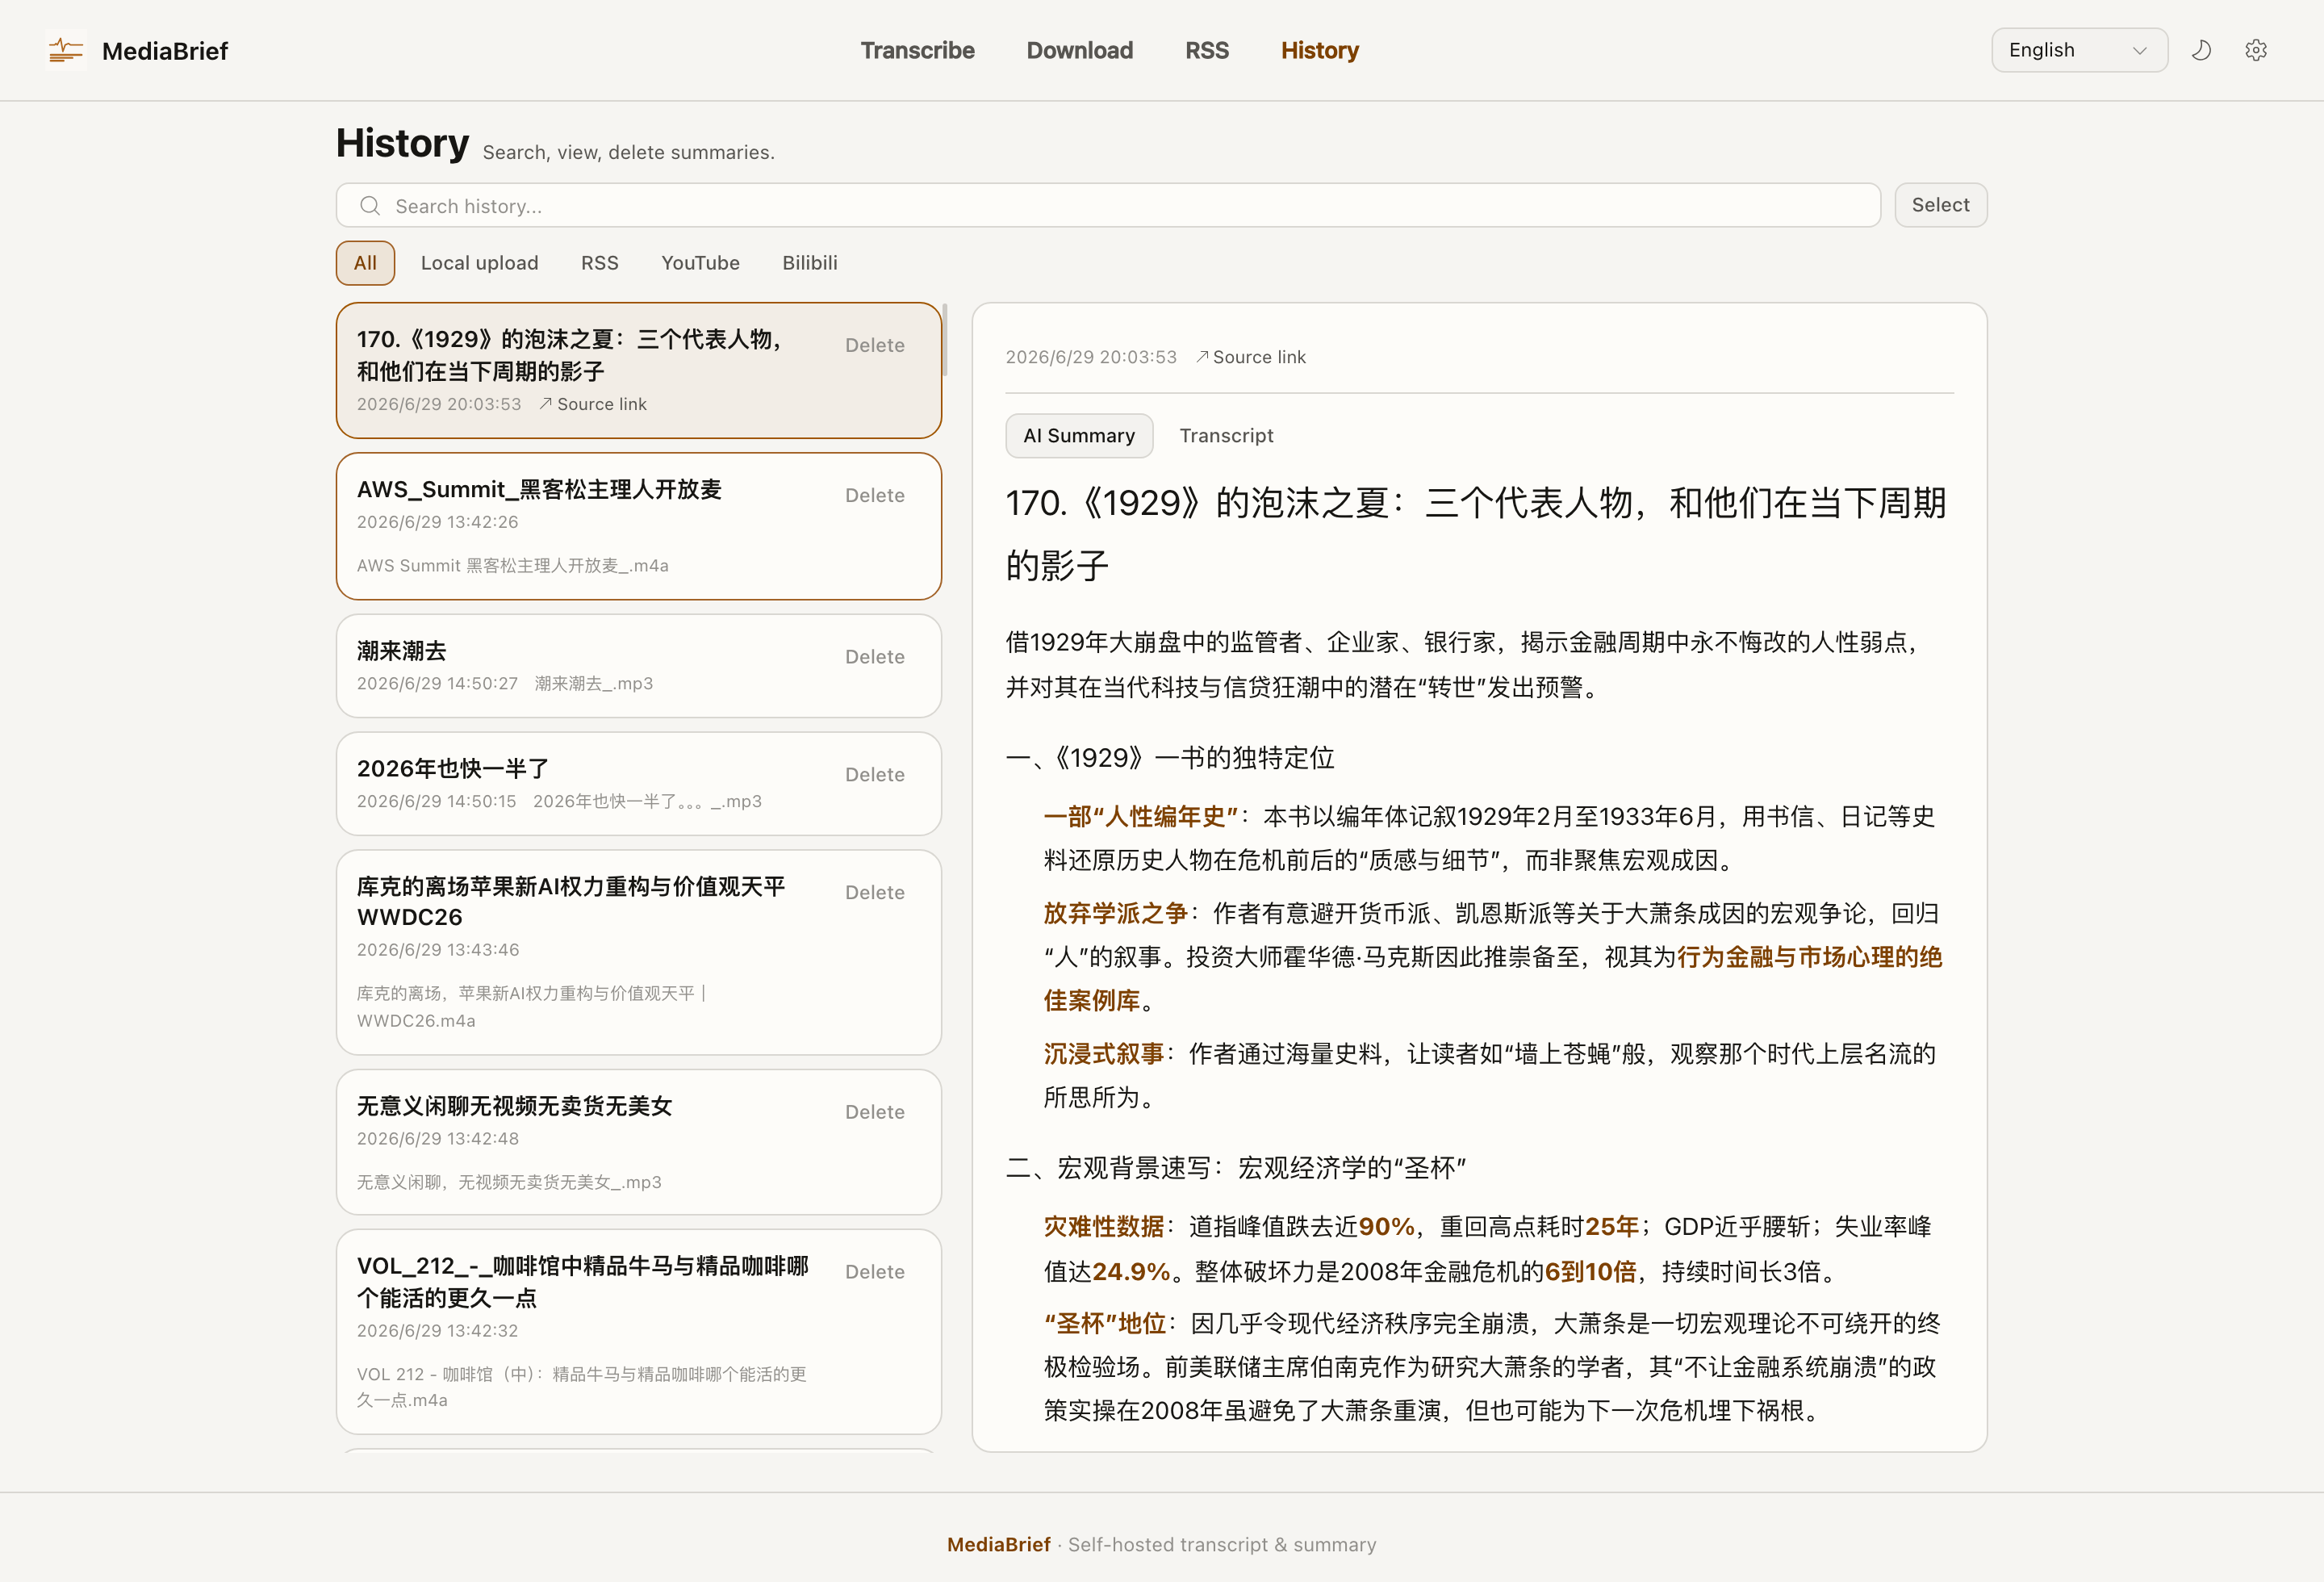Toggle dark mode moon icon
The height and width of the screenshot is (1582, 2324).
click(2201, 50)
